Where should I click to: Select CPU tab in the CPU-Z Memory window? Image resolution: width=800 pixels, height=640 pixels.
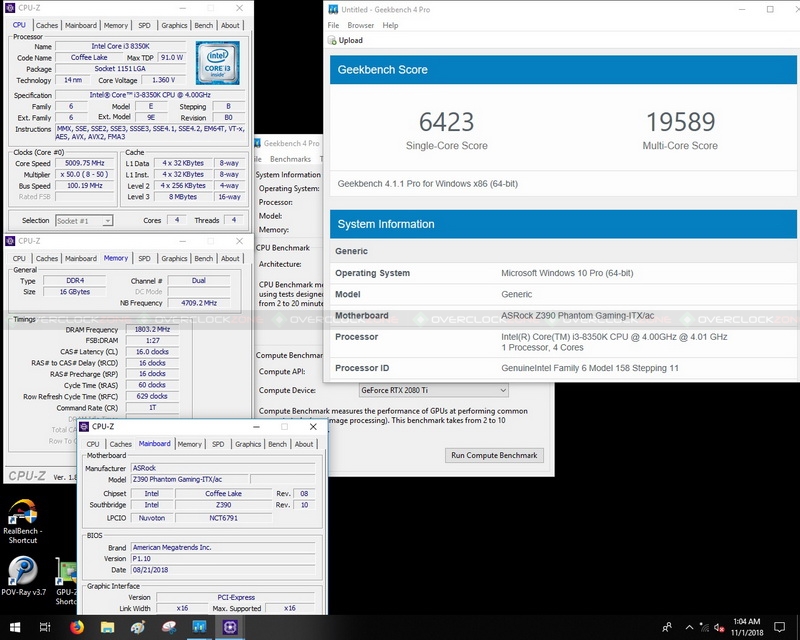point(19,258)
